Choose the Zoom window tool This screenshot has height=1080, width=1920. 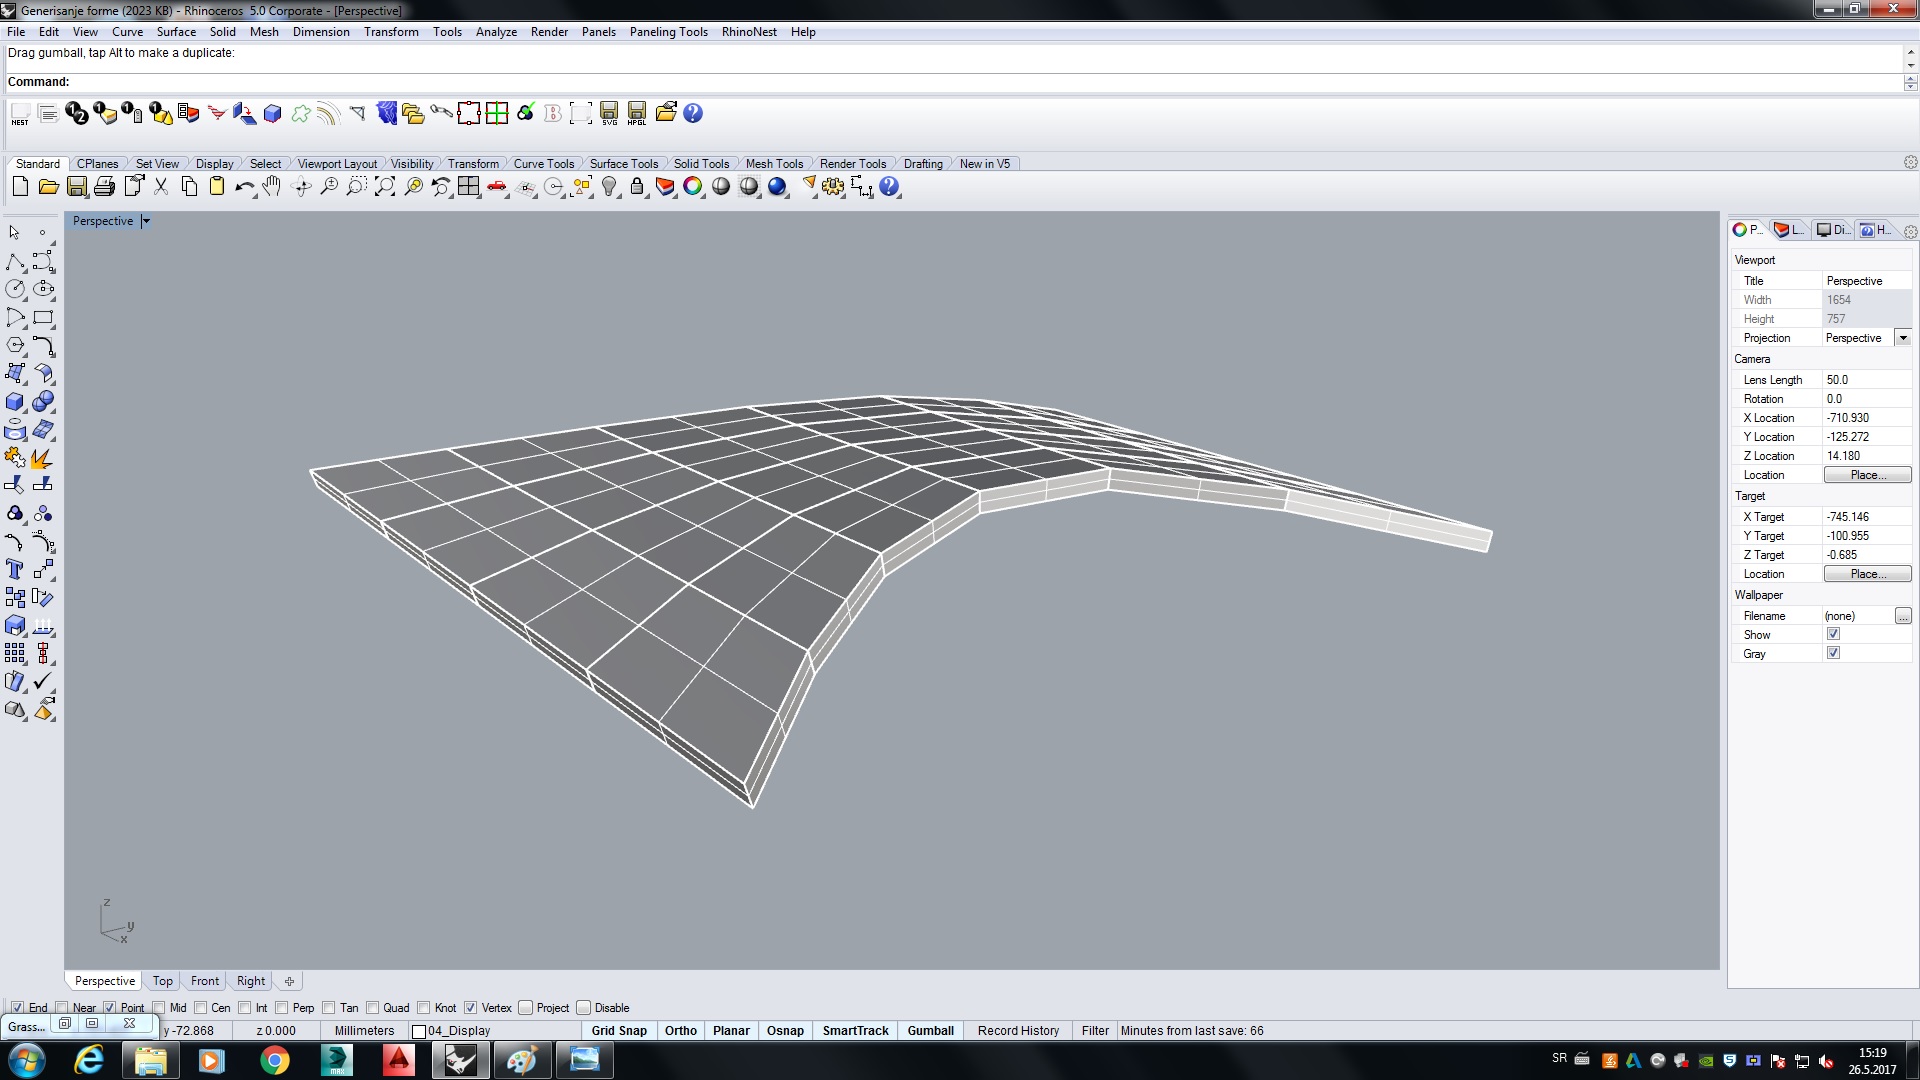[x=357, y=187]
